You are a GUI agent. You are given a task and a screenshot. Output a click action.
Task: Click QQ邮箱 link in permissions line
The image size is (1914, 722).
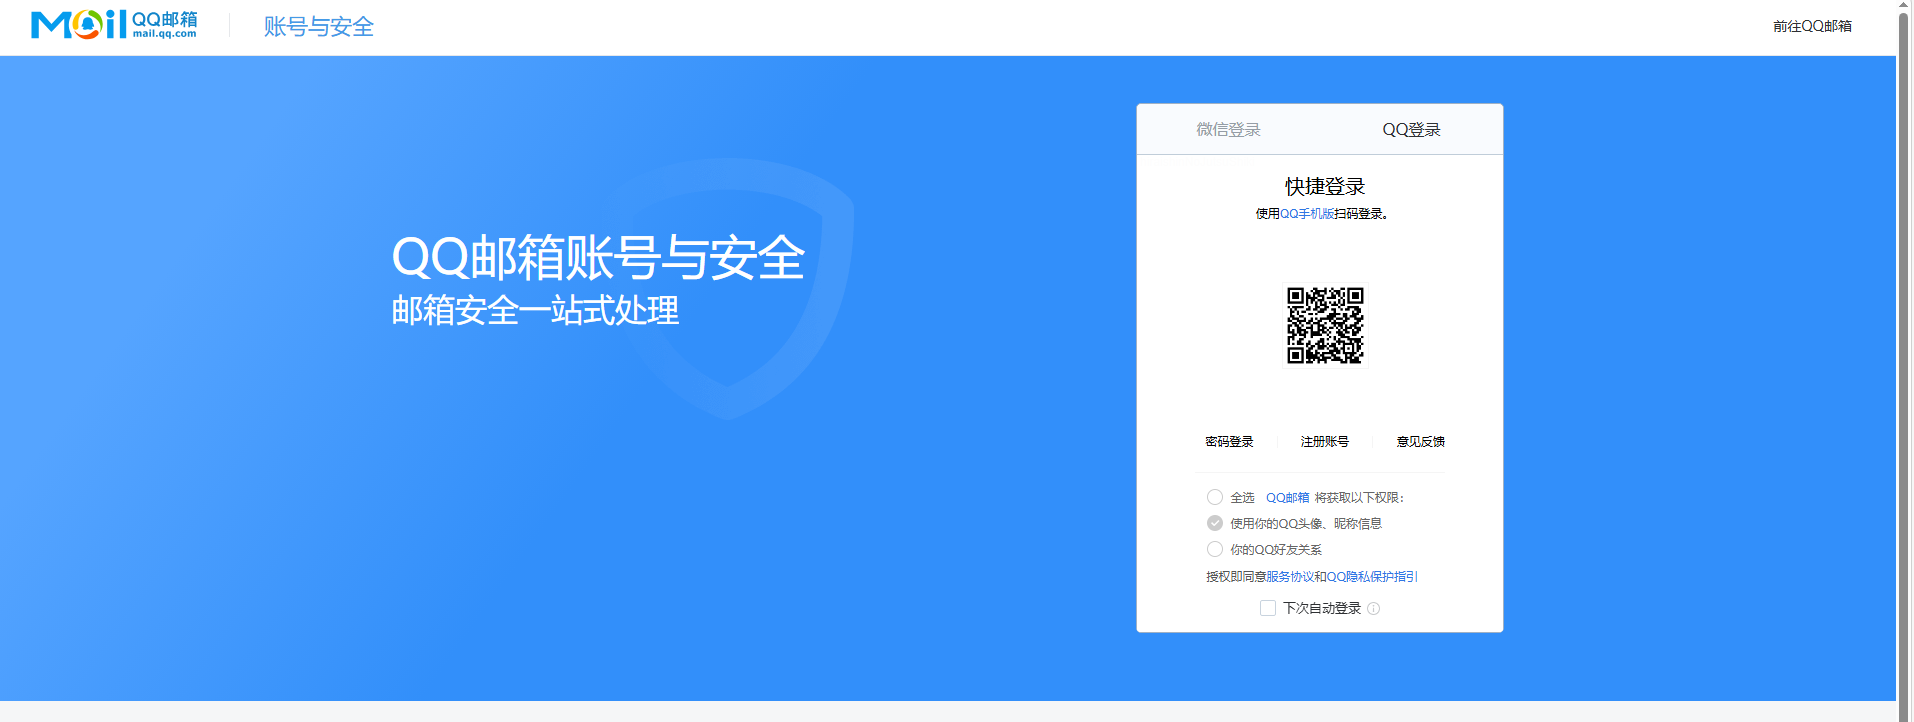click(x=1288, y=498)
